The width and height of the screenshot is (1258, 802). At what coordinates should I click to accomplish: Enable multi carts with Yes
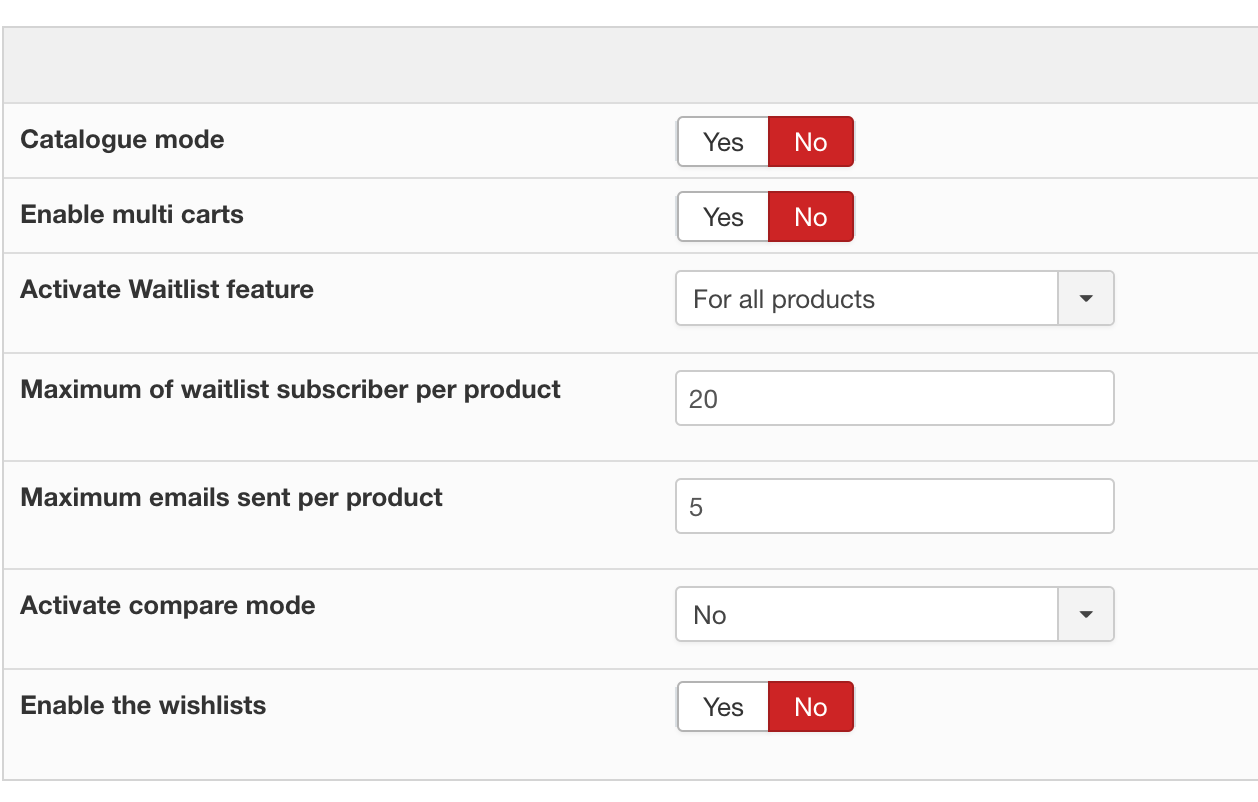(x=723, y=217)
